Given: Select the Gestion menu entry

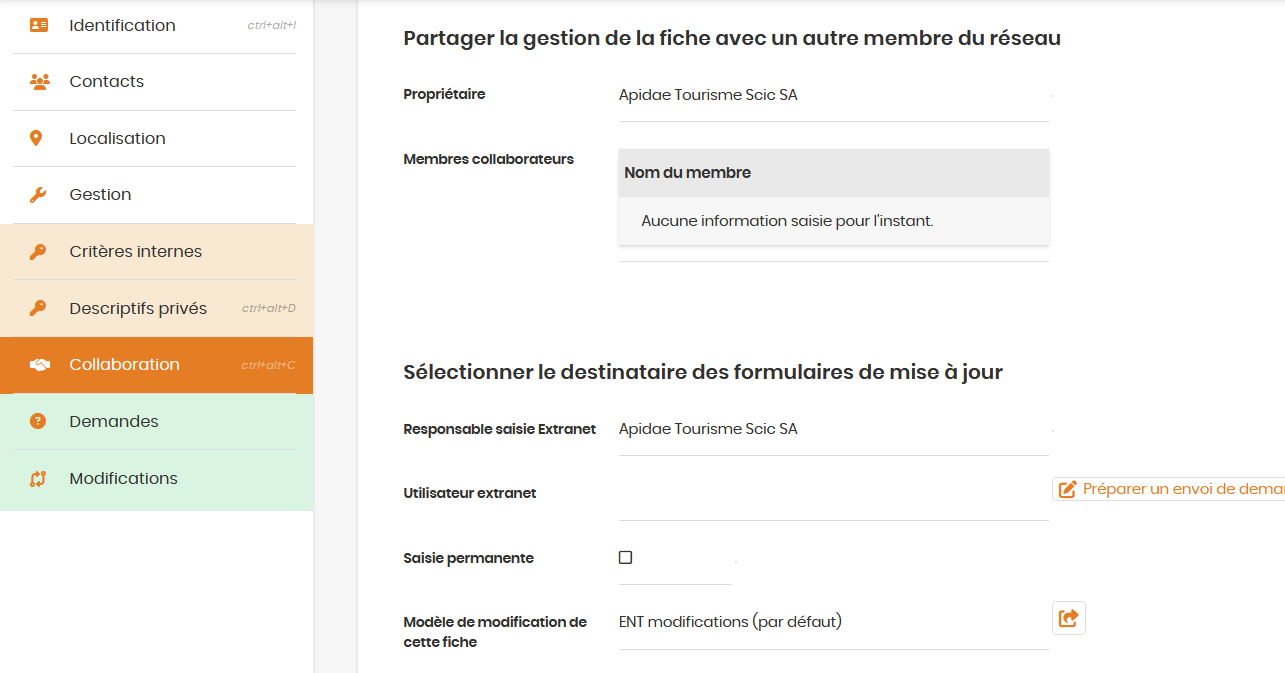Looking at the screenshot, I should pos(157,195).
